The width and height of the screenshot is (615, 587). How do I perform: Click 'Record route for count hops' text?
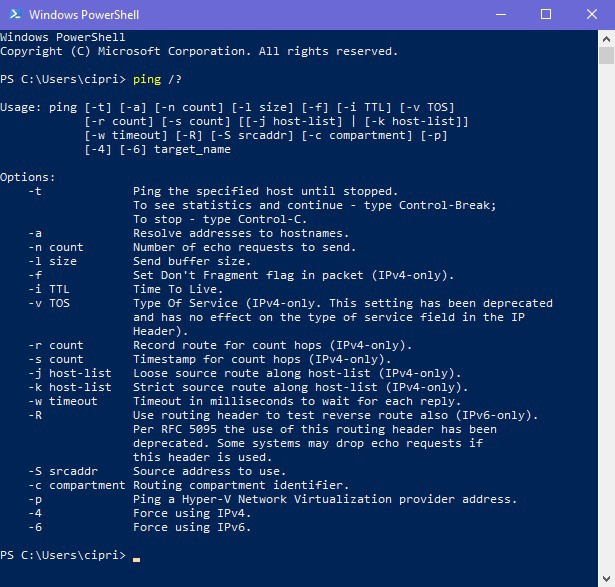pyautogui.click(x=273, y=345)
